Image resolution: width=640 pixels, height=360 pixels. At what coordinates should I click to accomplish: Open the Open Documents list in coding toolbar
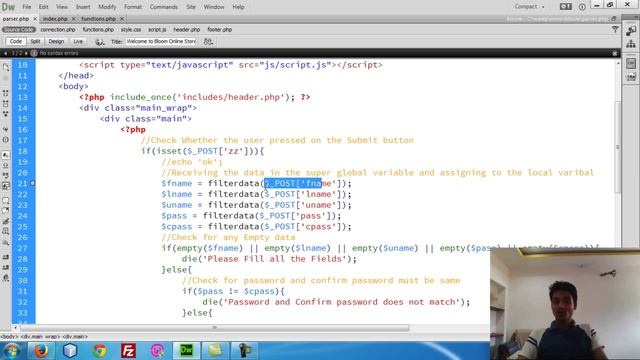coord(6,67)
